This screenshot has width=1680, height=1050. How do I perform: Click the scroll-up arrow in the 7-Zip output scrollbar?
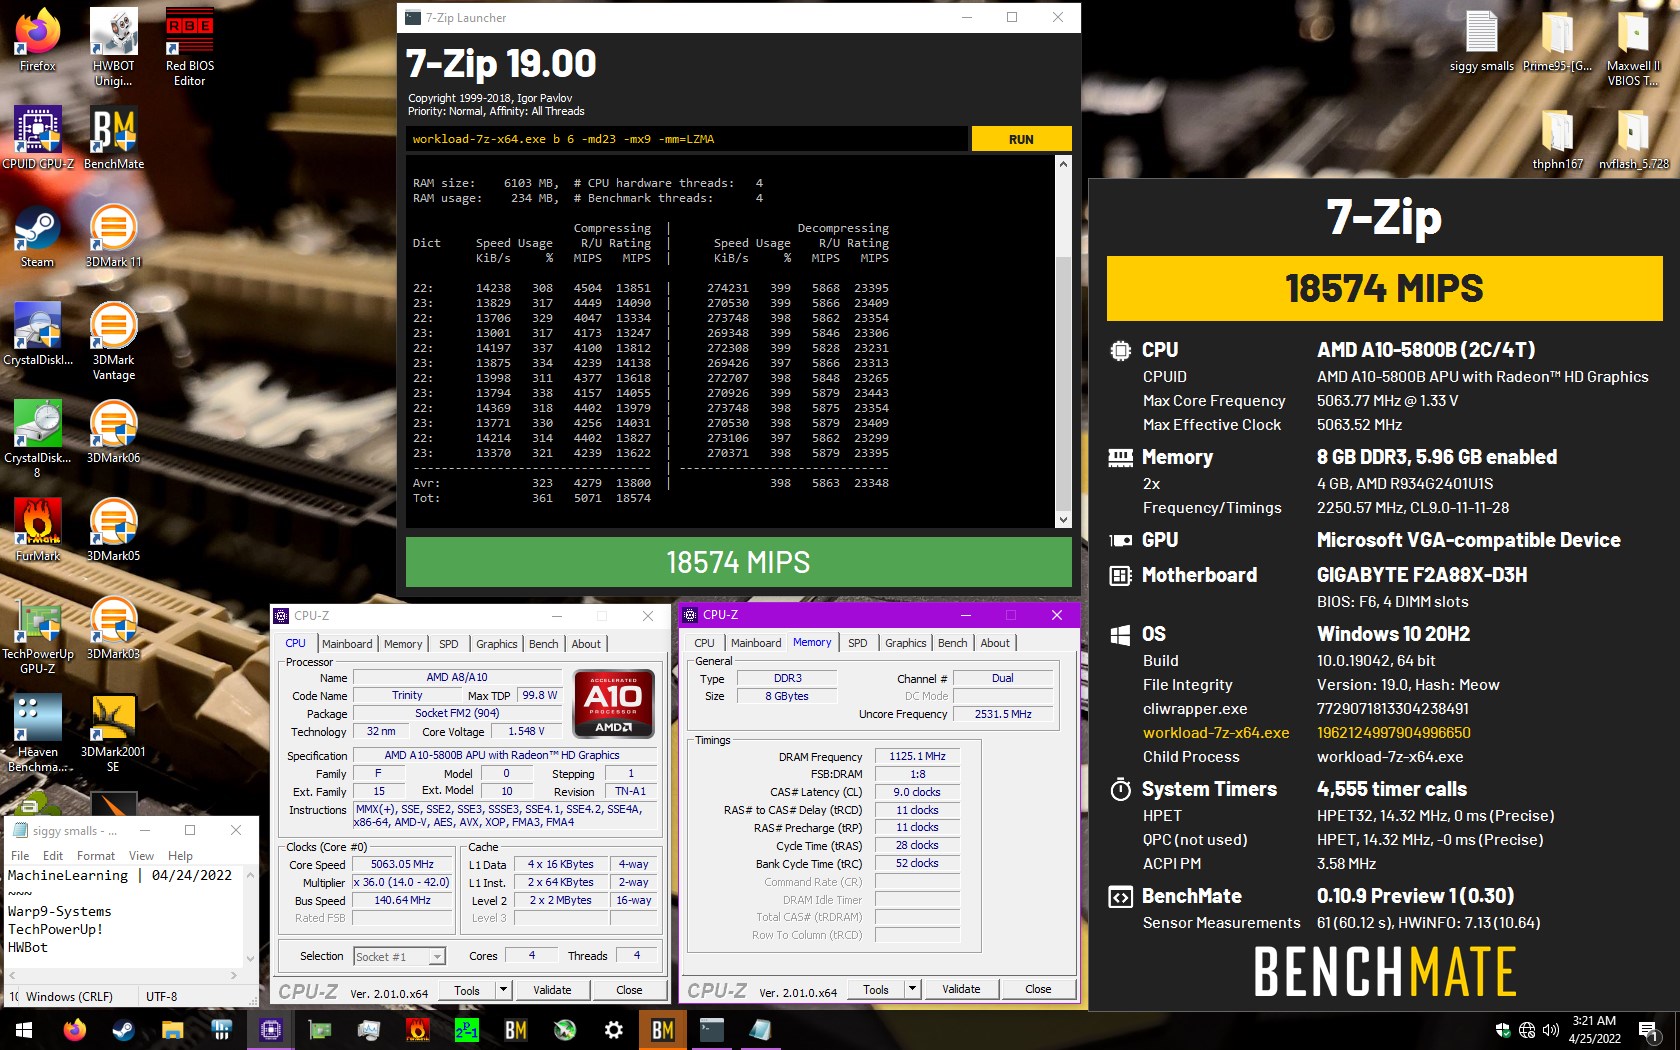(x=1063, y=164)
